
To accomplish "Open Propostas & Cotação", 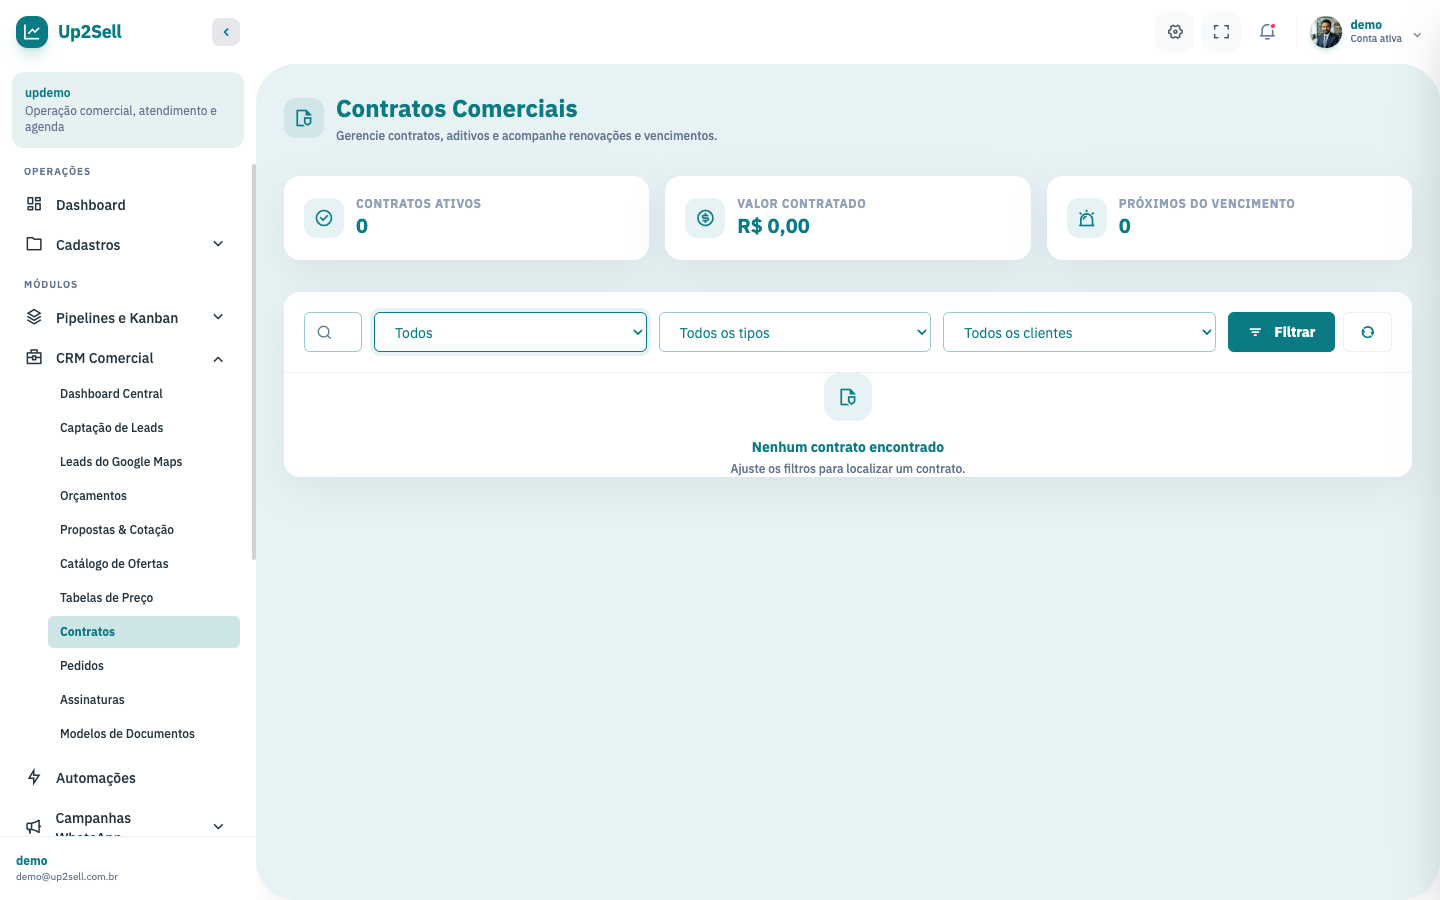I will click(x=144, y=530).
